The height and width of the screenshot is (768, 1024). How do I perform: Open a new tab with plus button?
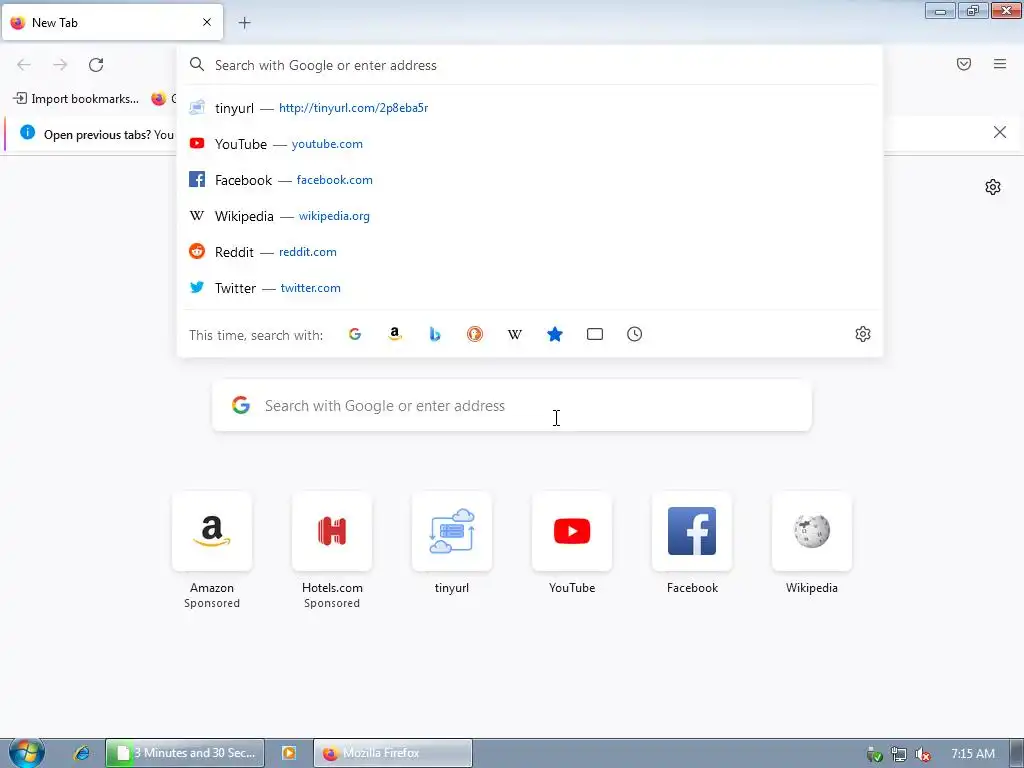coord(244,23)
